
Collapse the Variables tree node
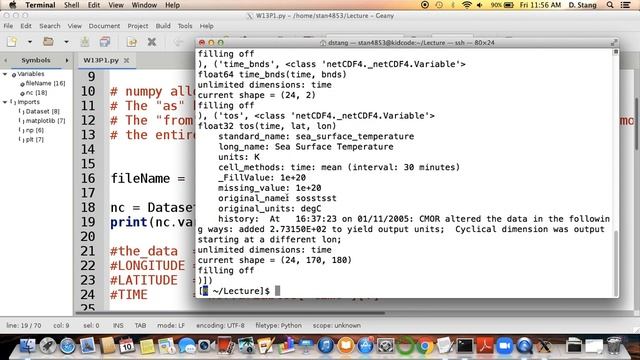pos(5,74)
